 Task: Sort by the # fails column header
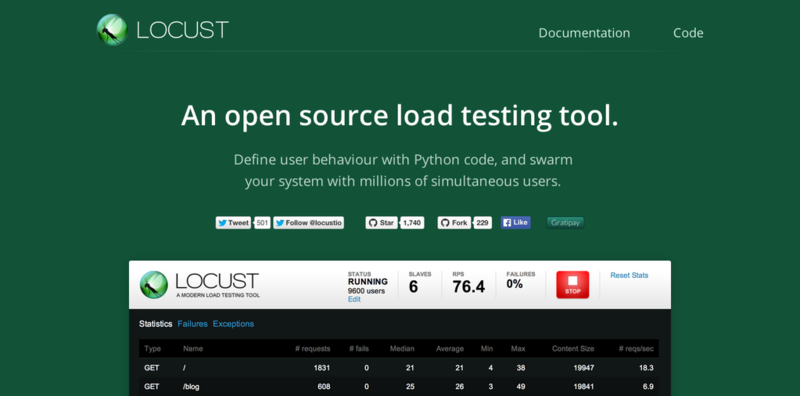359,349
